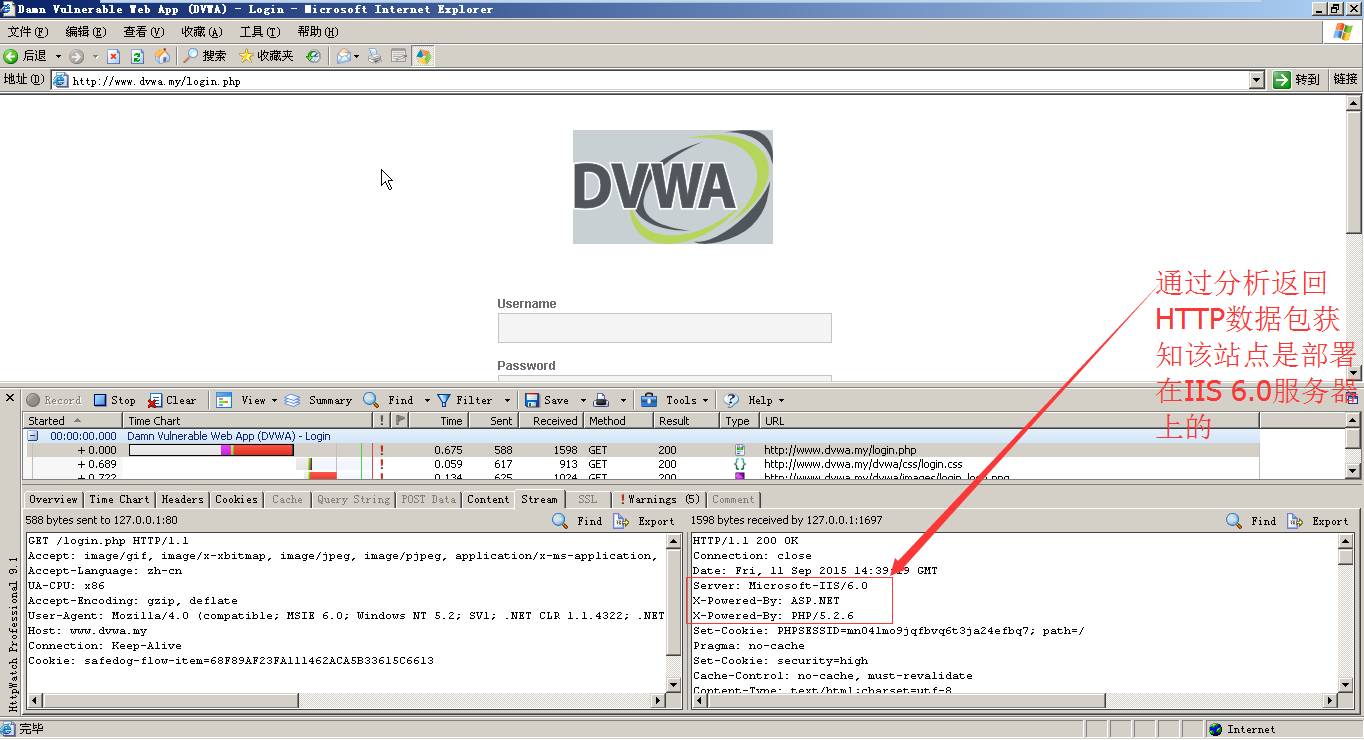Open the Mail button dropdown arrow
The width and height of the screenshot is (1364, 740).
[x=356, y=56]
